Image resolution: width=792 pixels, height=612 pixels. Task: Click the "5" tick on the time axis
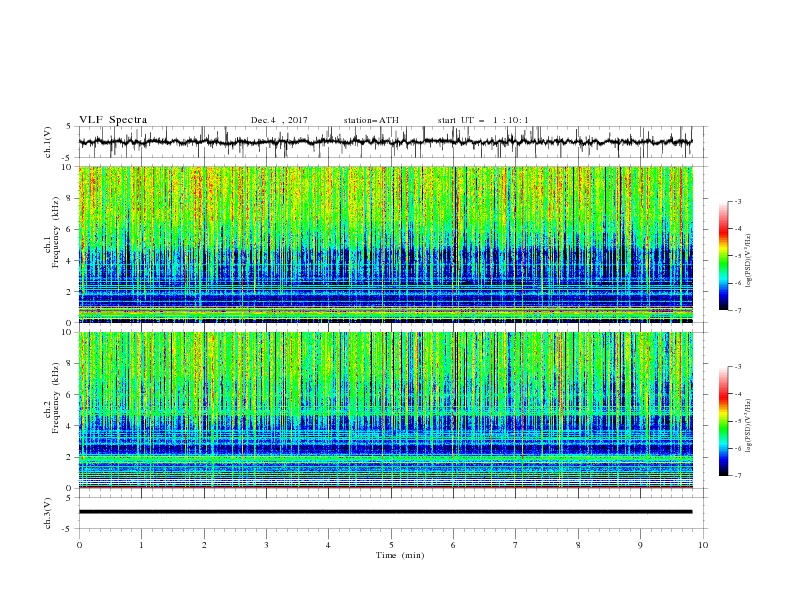click(x=391, y=545)
